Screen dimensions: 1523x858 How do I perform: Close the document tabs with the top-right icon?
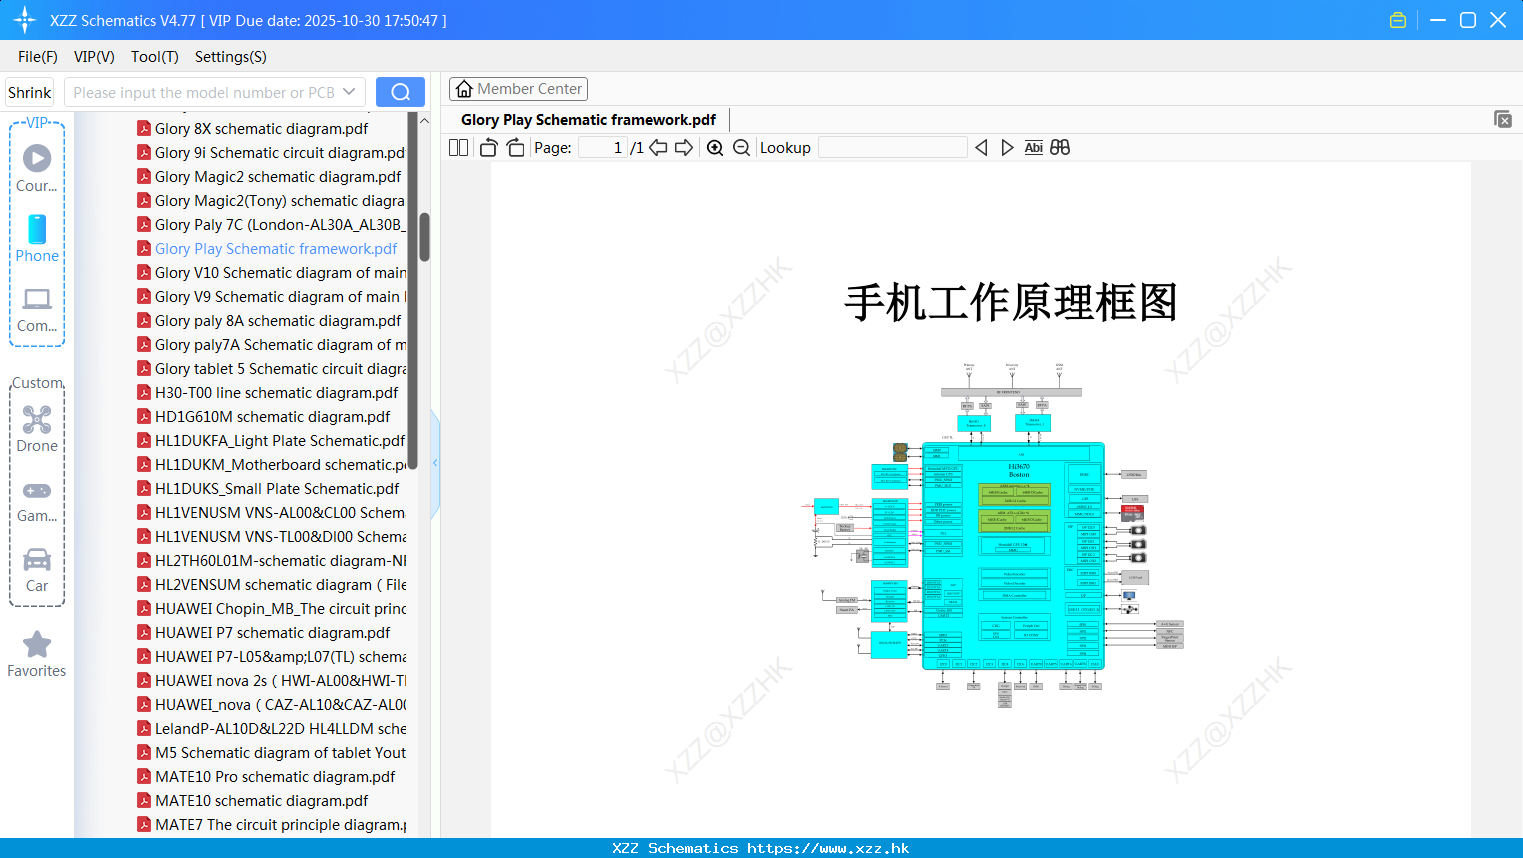point(1503,119)
